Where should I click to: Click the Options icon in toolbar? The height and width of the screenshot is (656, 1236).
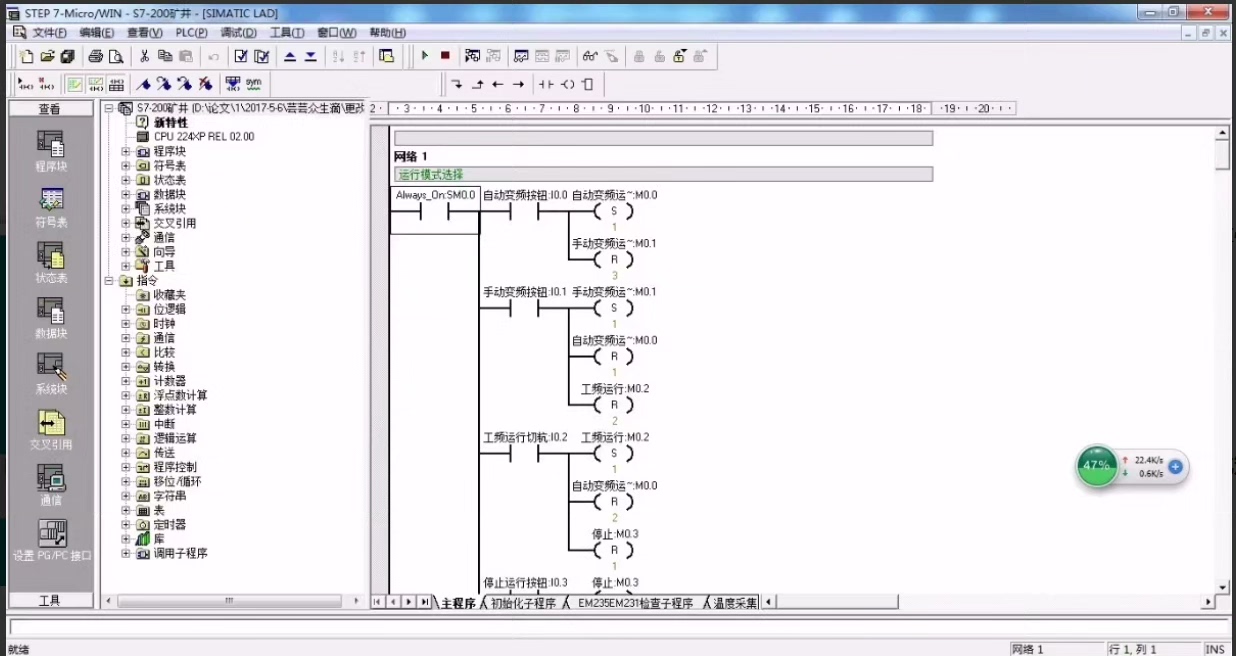[x=387, y=56]
